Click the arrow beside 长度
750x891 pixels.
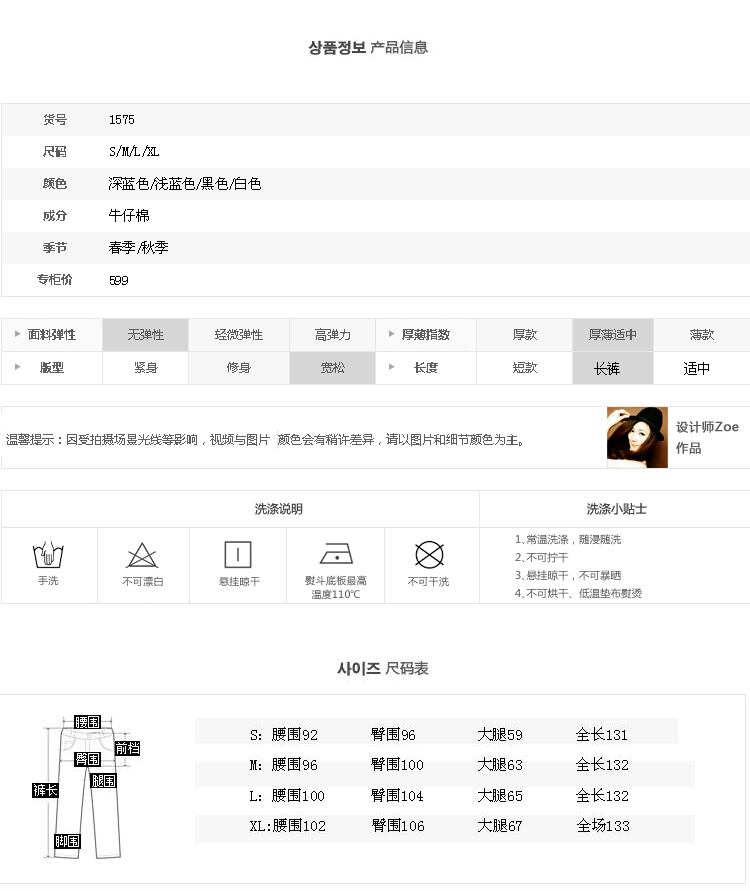[x=391, y=367]
